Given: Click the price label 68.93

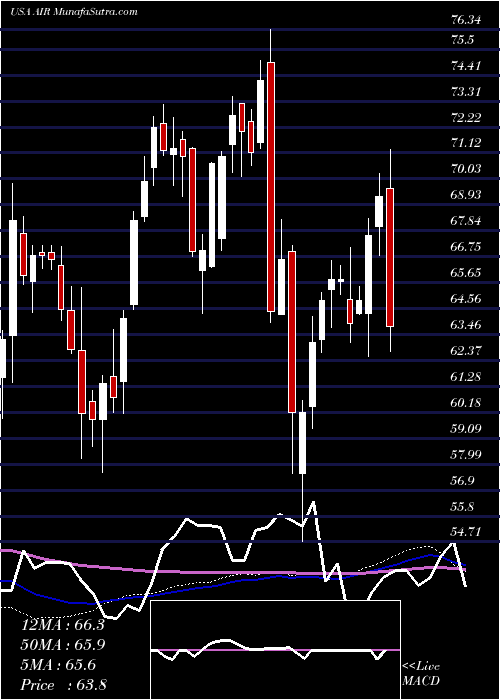Looking at the screenshot, I should (x=468, y=195).
